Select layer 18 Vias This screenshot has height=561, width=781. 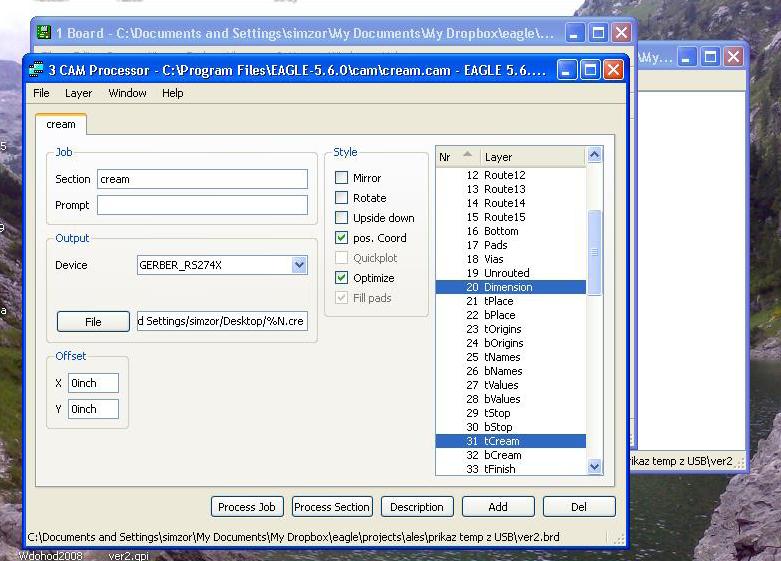(x=511, y=259)
